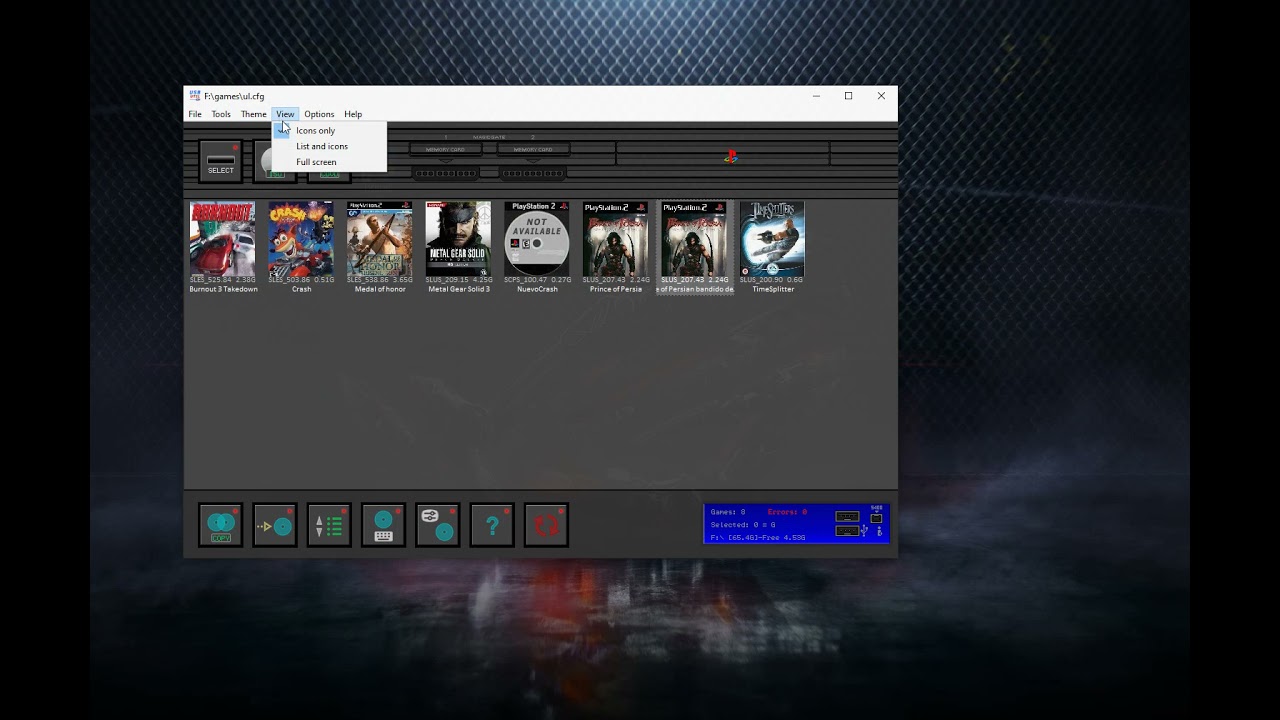The height and width of the screenshot is (720, 1280).
Task: Choose 'Icons only' view mode
Action: [x=329, y=130]
